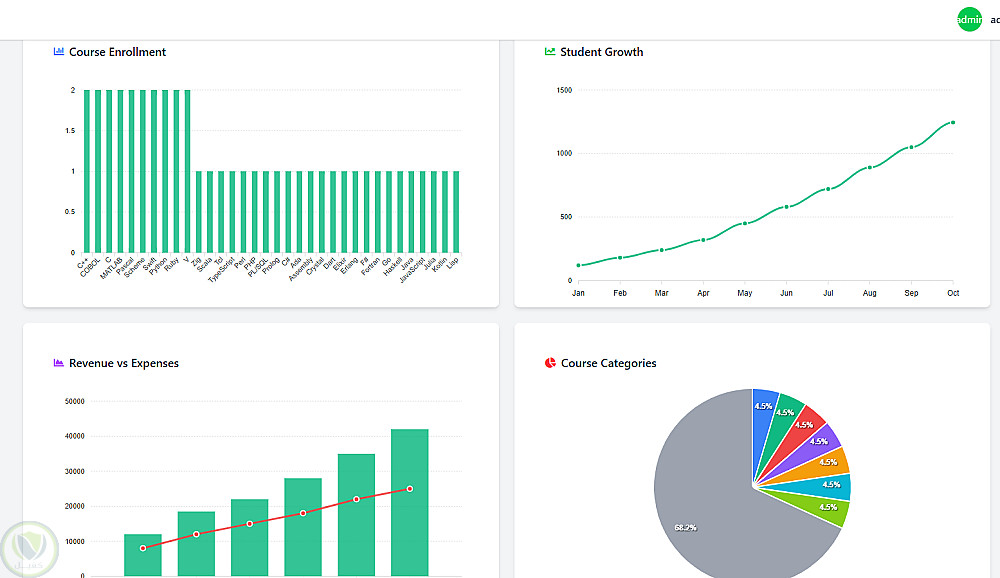This screenshot has height=578, width=1000.
Task: Click the Revenue vs Expenses area chart icon
Action: click(59, 362)
